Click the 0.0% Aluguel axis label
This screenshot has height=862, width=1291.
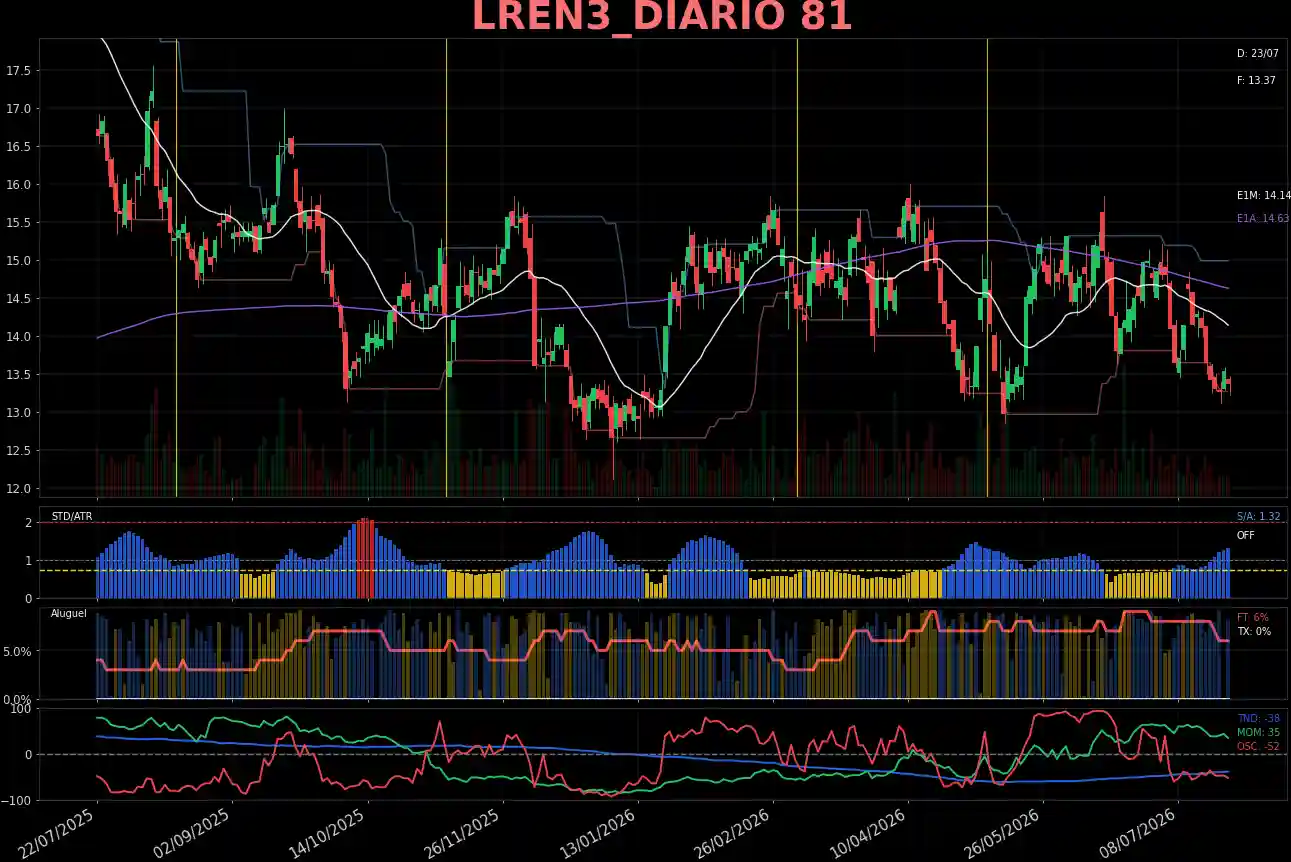click(x=17, y=699)
